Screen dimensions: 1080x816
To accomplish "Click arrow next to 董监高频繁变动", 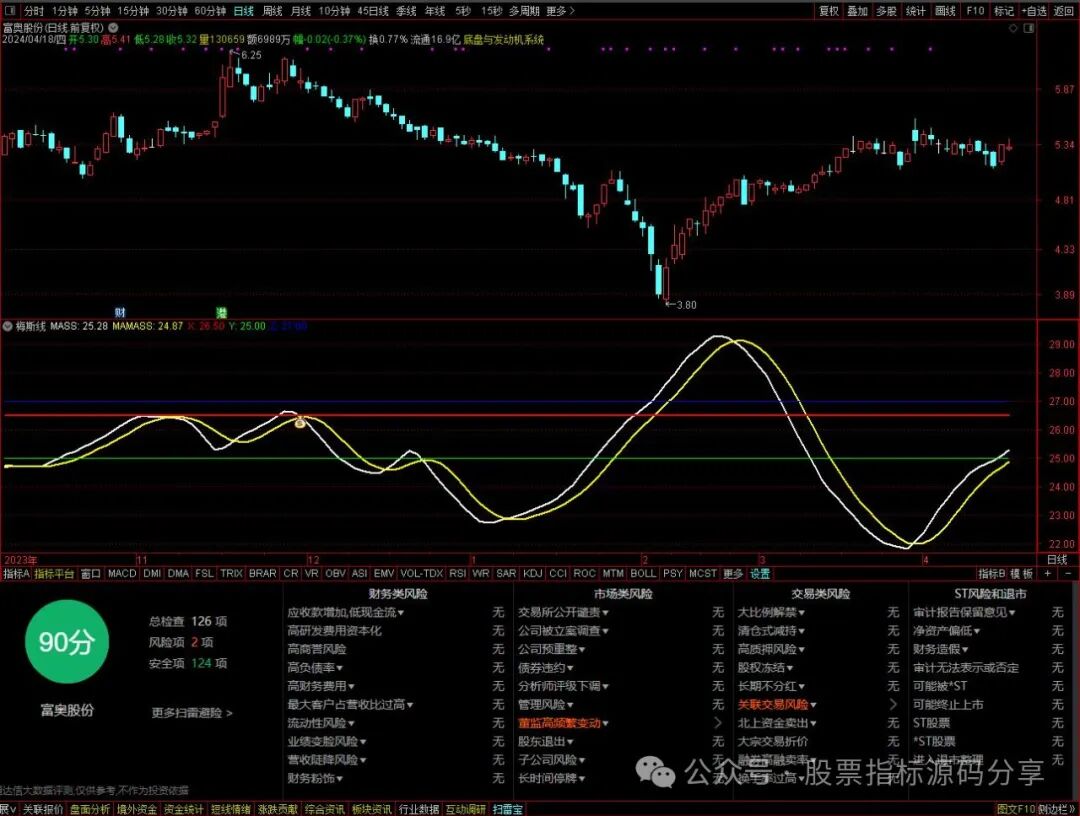I will click(x=718, y=723).
